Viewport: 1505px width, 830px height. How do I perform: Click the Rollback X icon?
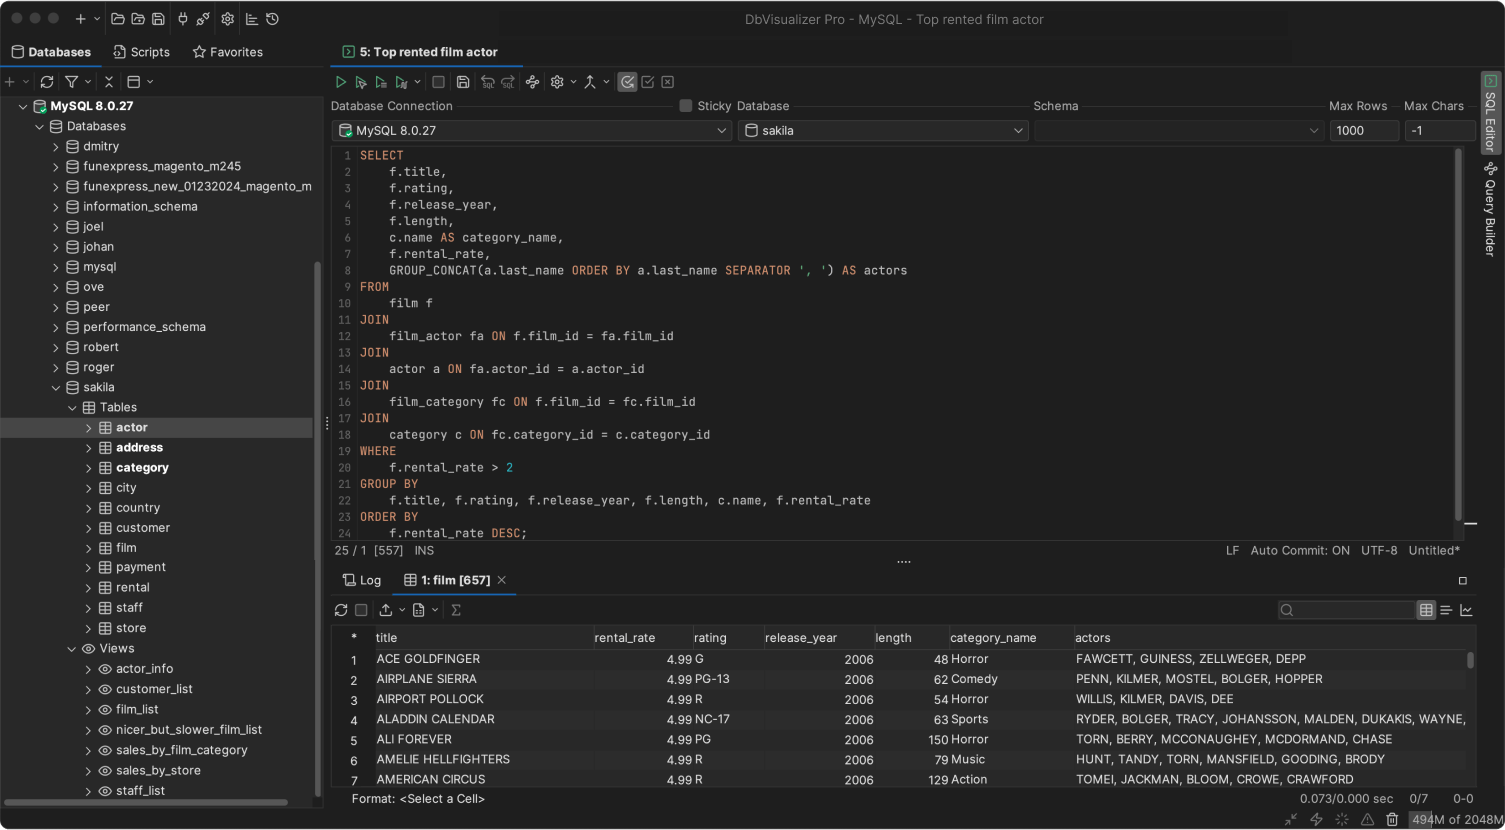pyautogui.click(x=668, y=82)
